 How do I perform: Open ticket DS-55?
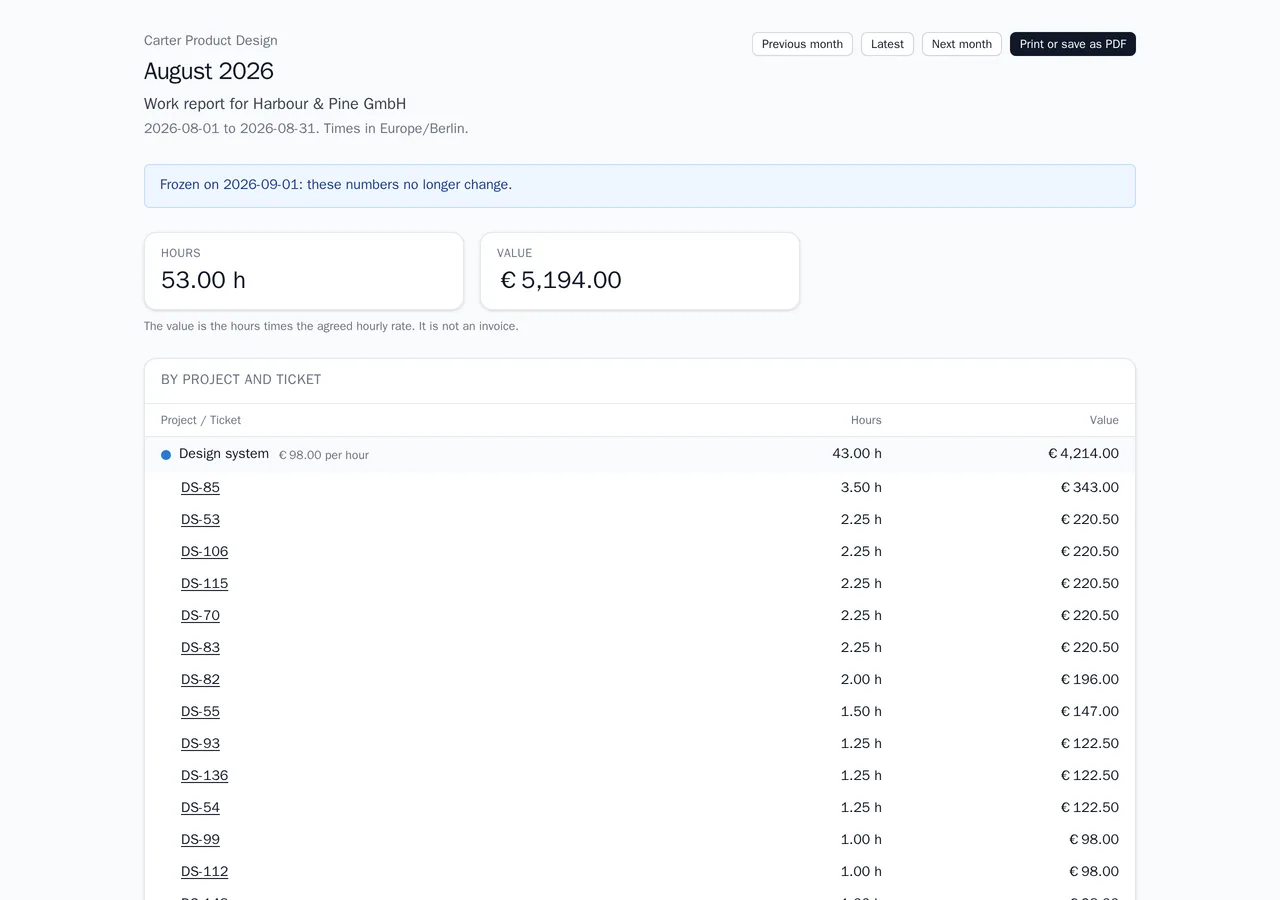click(x=200, y=712)
